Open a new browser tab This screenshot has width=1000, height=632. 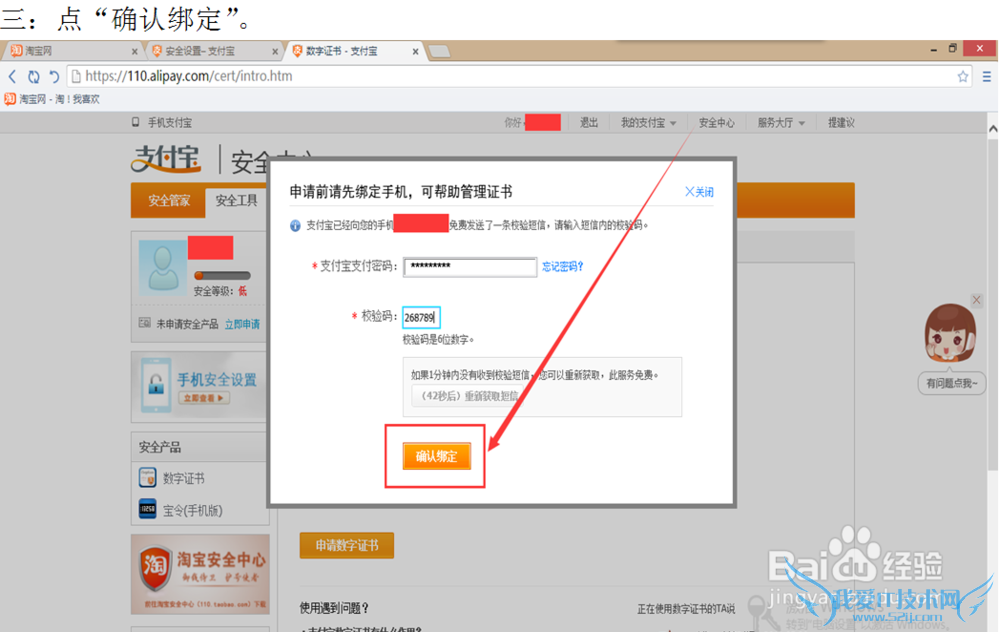tap(439, 52)
